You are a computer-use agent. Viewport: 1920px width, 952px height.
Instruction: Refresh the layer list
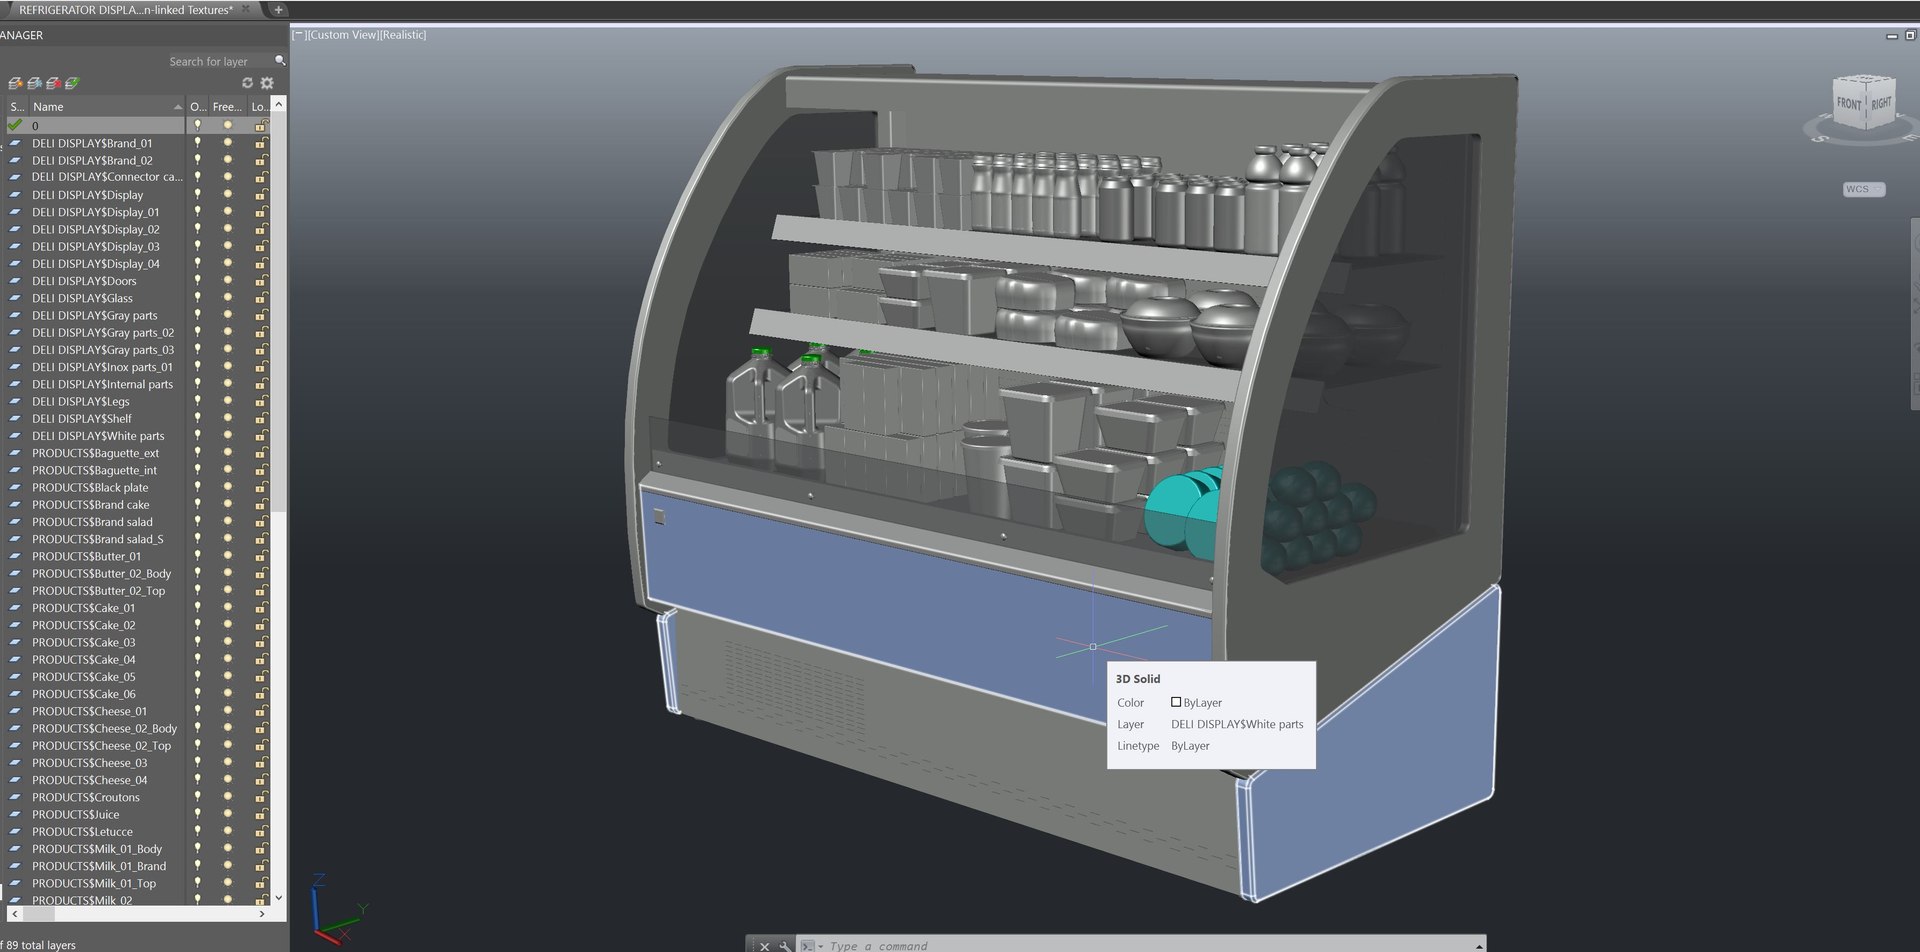coord(247,83)
